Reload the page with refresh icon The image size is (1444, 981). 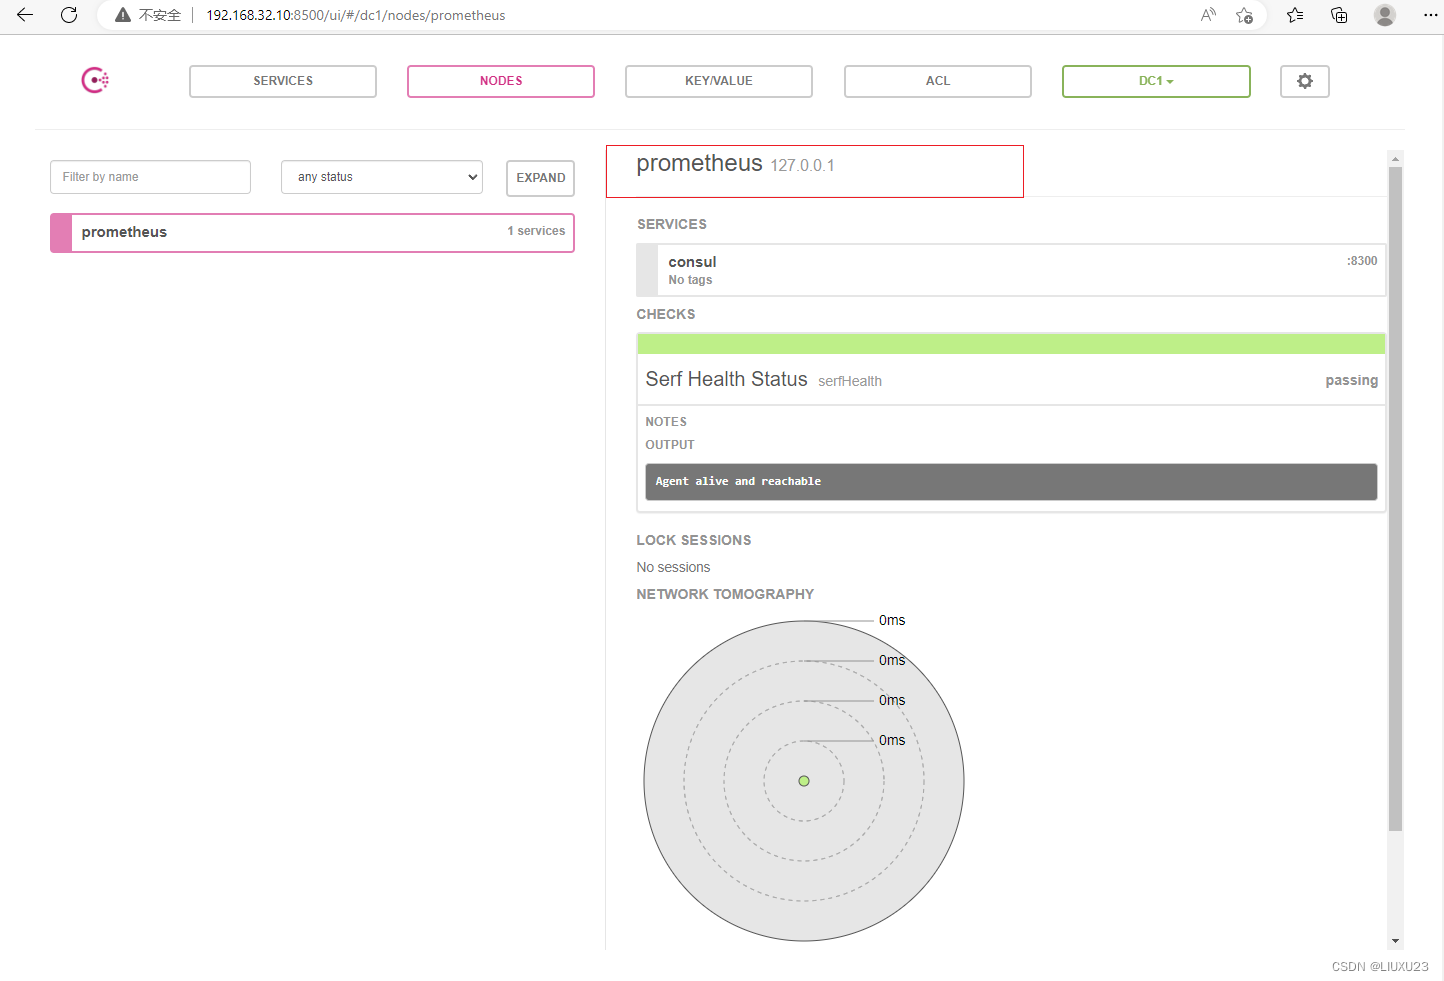(69, 15)
